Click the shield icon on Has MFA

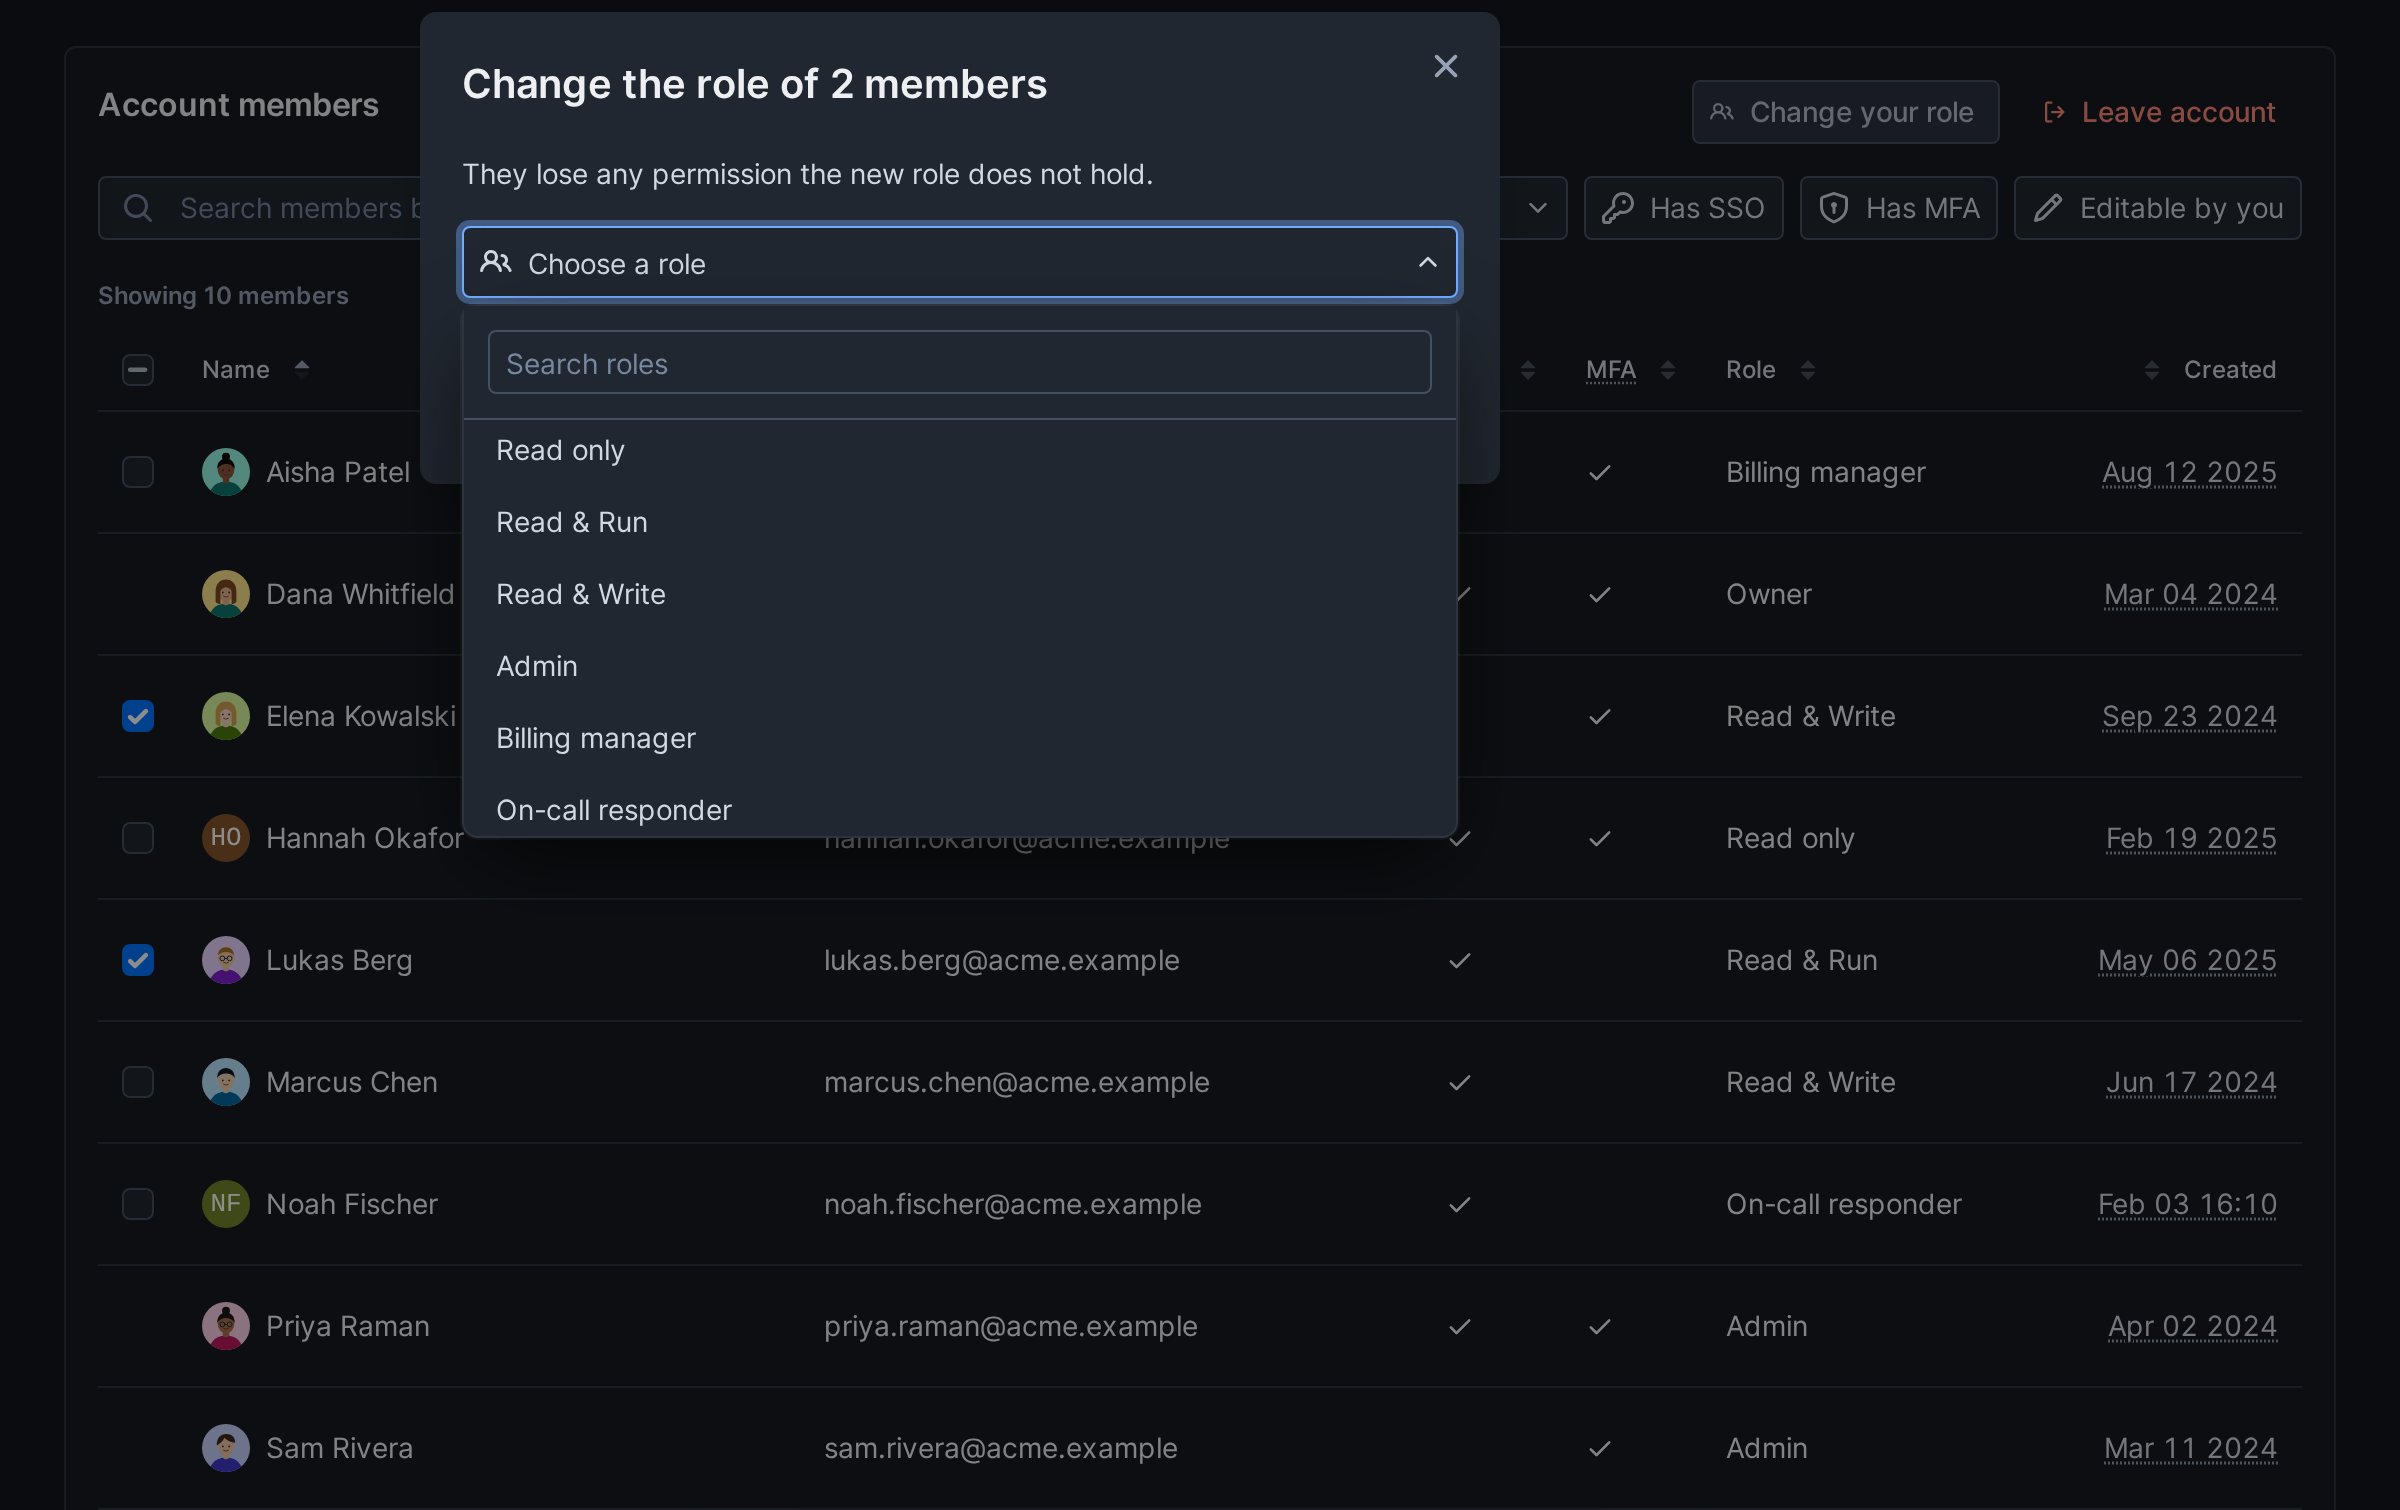point(1834,208)
